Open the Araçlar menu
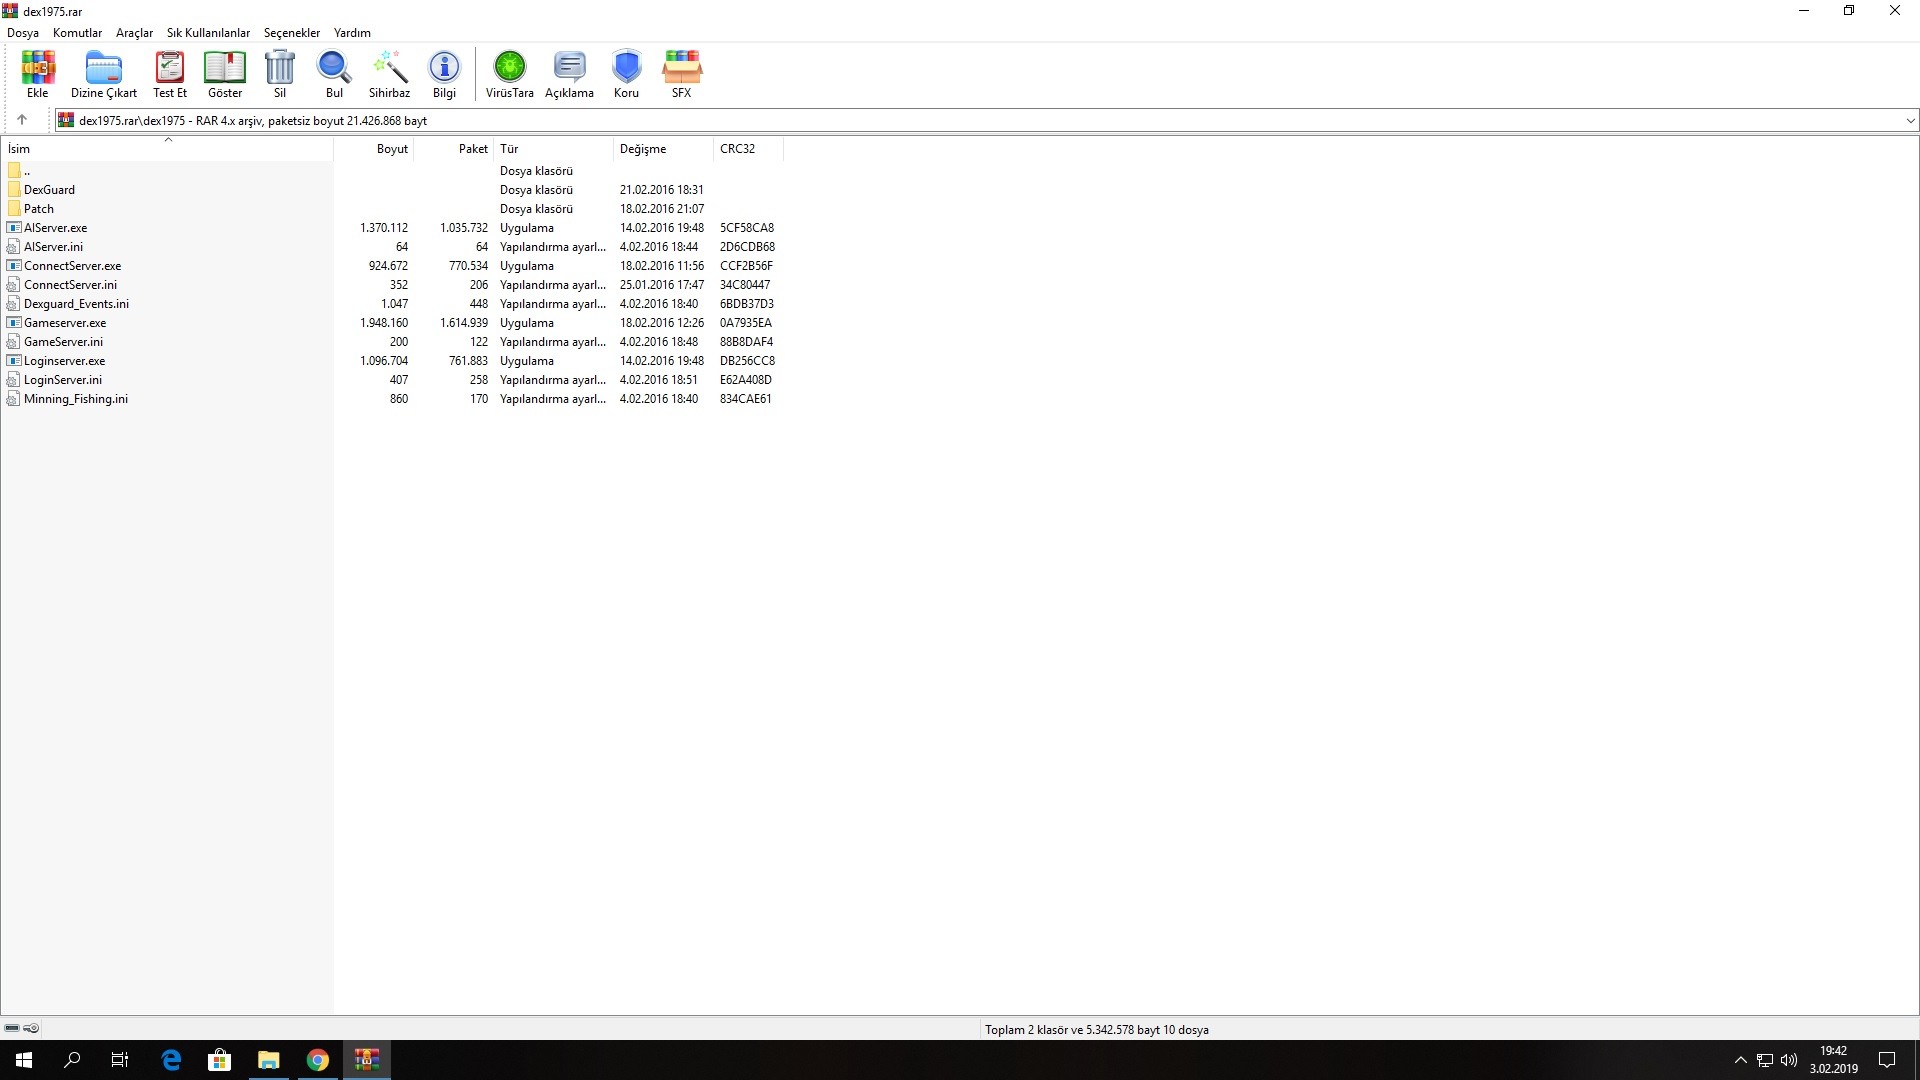 (134, 33)
